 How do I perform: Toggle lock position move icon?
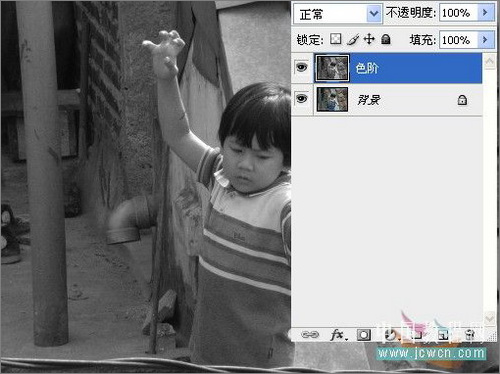pyautogui.click(x=369, y=39)
